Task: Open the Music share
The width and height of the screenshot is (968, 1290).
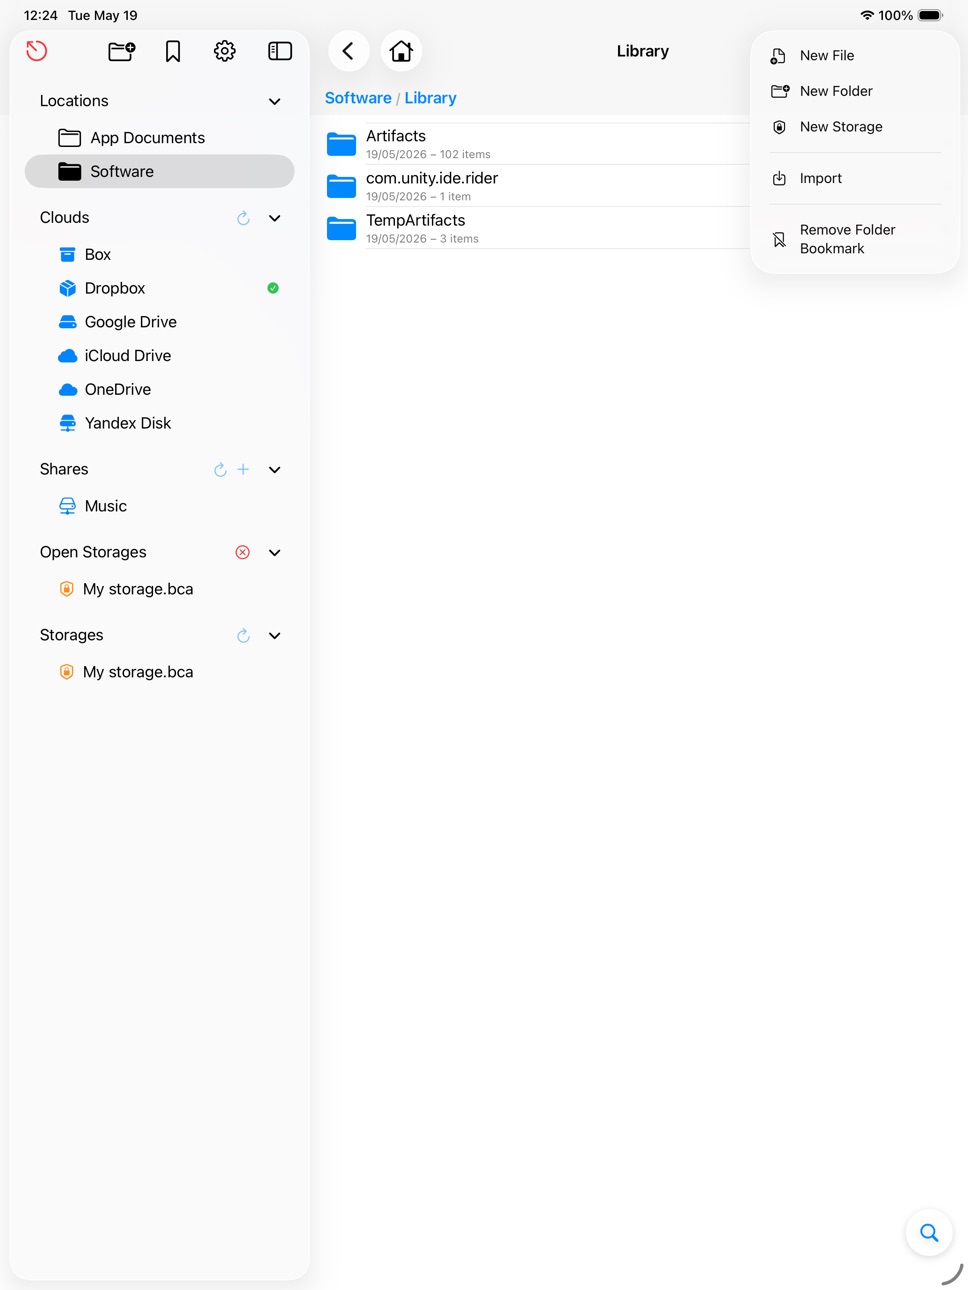Action: [x=159, y=506]
